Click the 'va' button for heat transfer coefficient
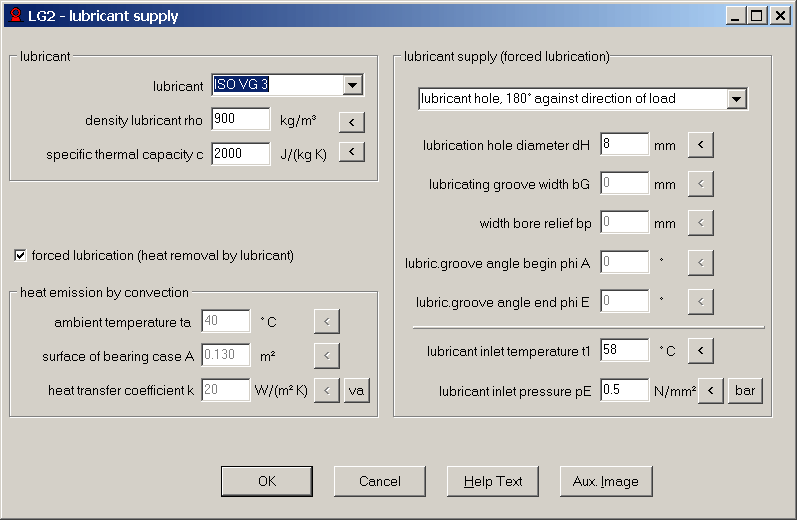The height and width of the screenshot is (520, 797). [x=357, y=390]
